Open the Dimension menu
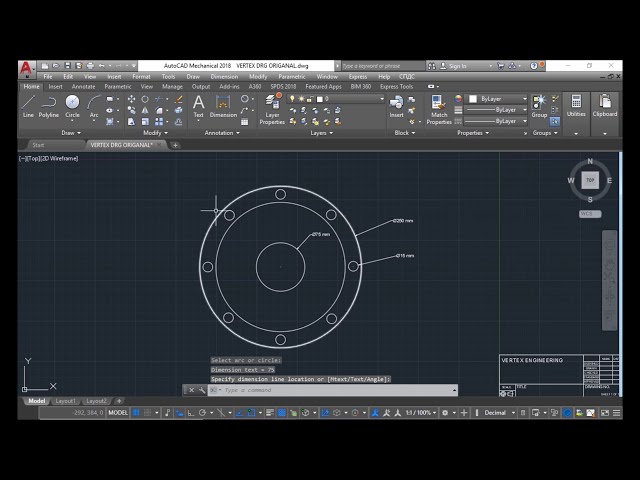Image resolution: width=640 pixels, height=480 pixels. (224, 76)
